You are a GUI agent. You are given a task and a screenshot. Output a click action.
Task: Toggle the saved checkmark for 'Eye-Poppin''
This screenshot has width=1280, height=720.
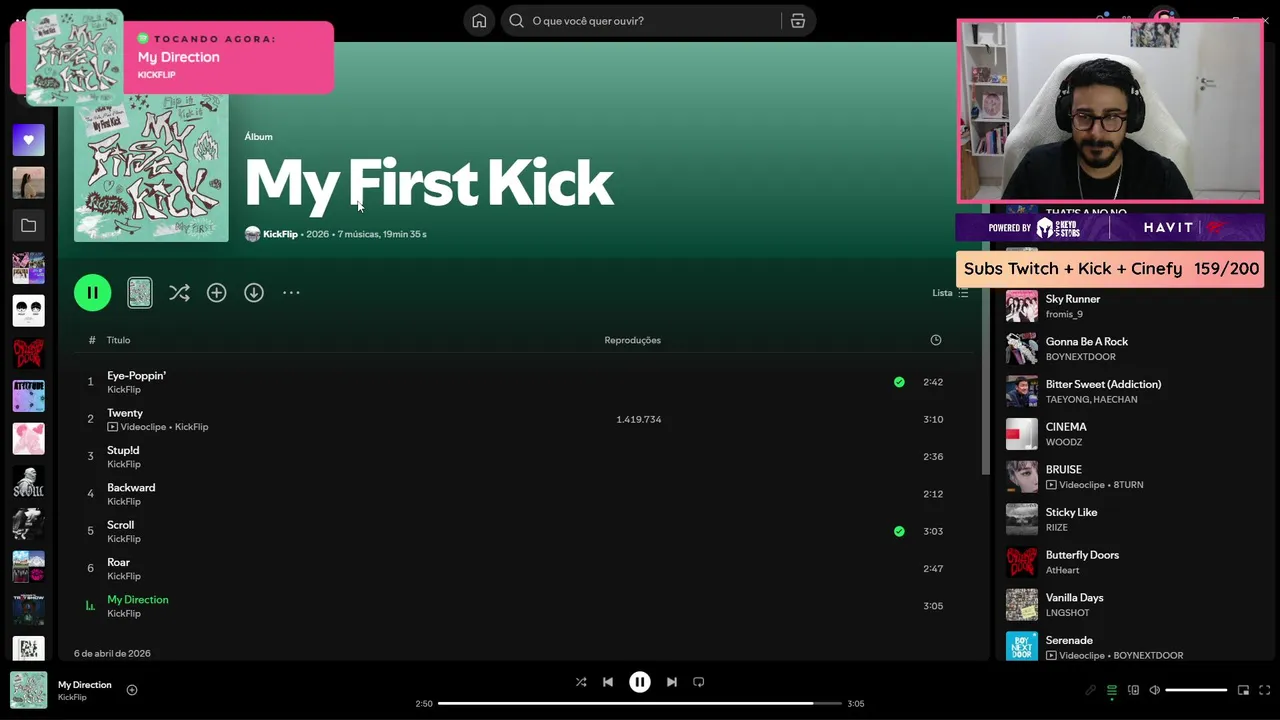(x=899, y=382)
